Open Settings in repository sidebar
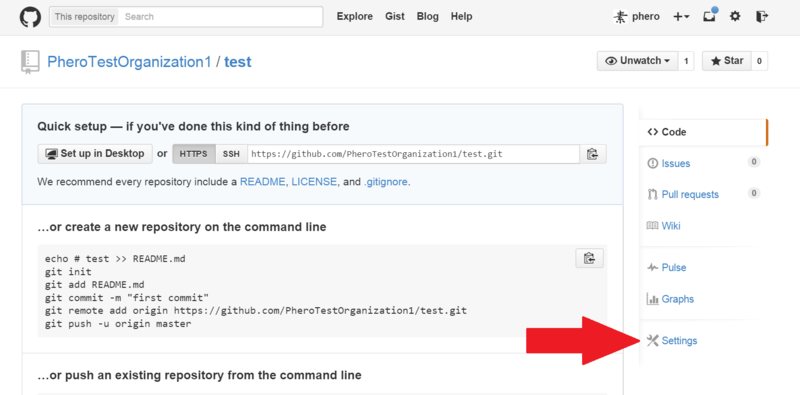The height and width of the screenshot is (395, 800). click(x=672, y=340)
